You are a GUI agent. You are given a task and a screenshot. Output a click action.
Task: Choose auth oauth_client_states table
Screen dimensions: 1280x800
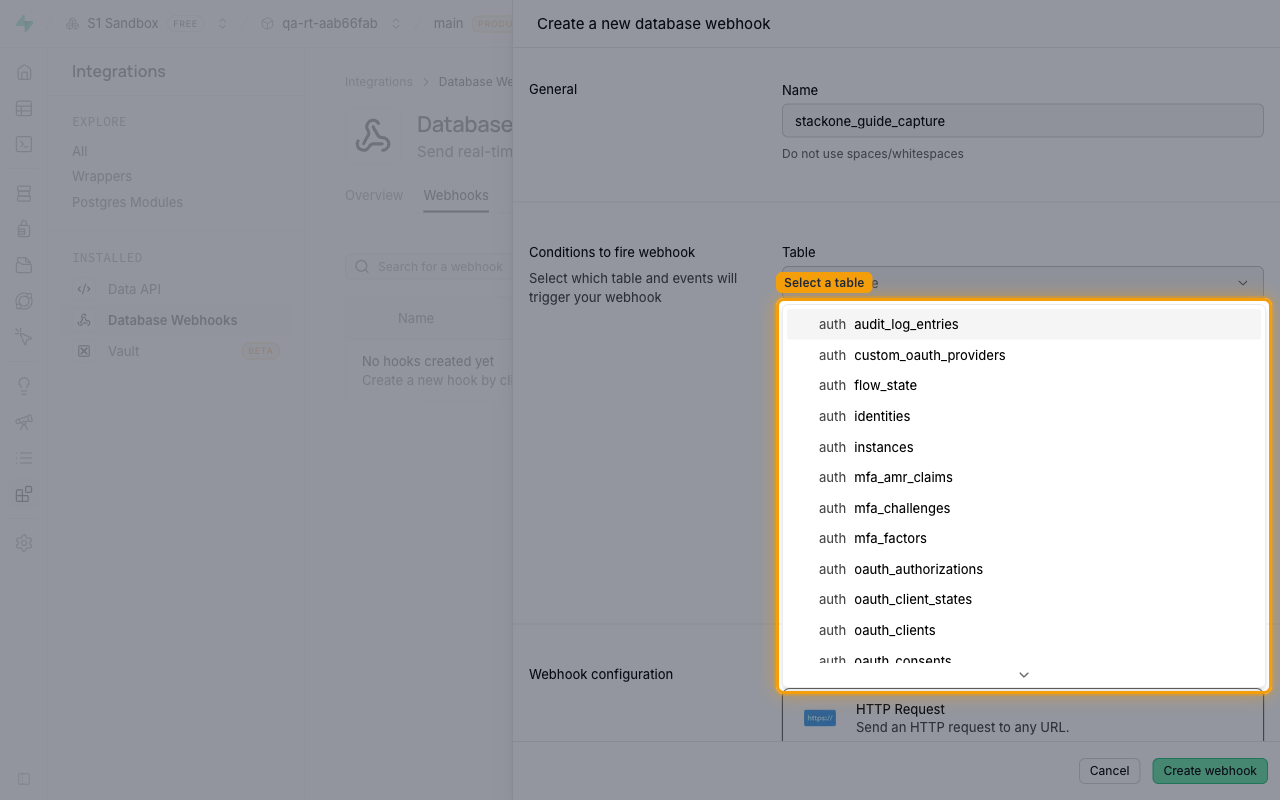1024,599
